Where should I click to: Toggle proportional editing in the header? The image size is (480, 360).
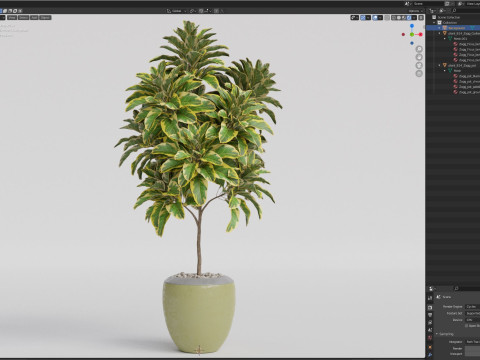click(x=216, y=11)
